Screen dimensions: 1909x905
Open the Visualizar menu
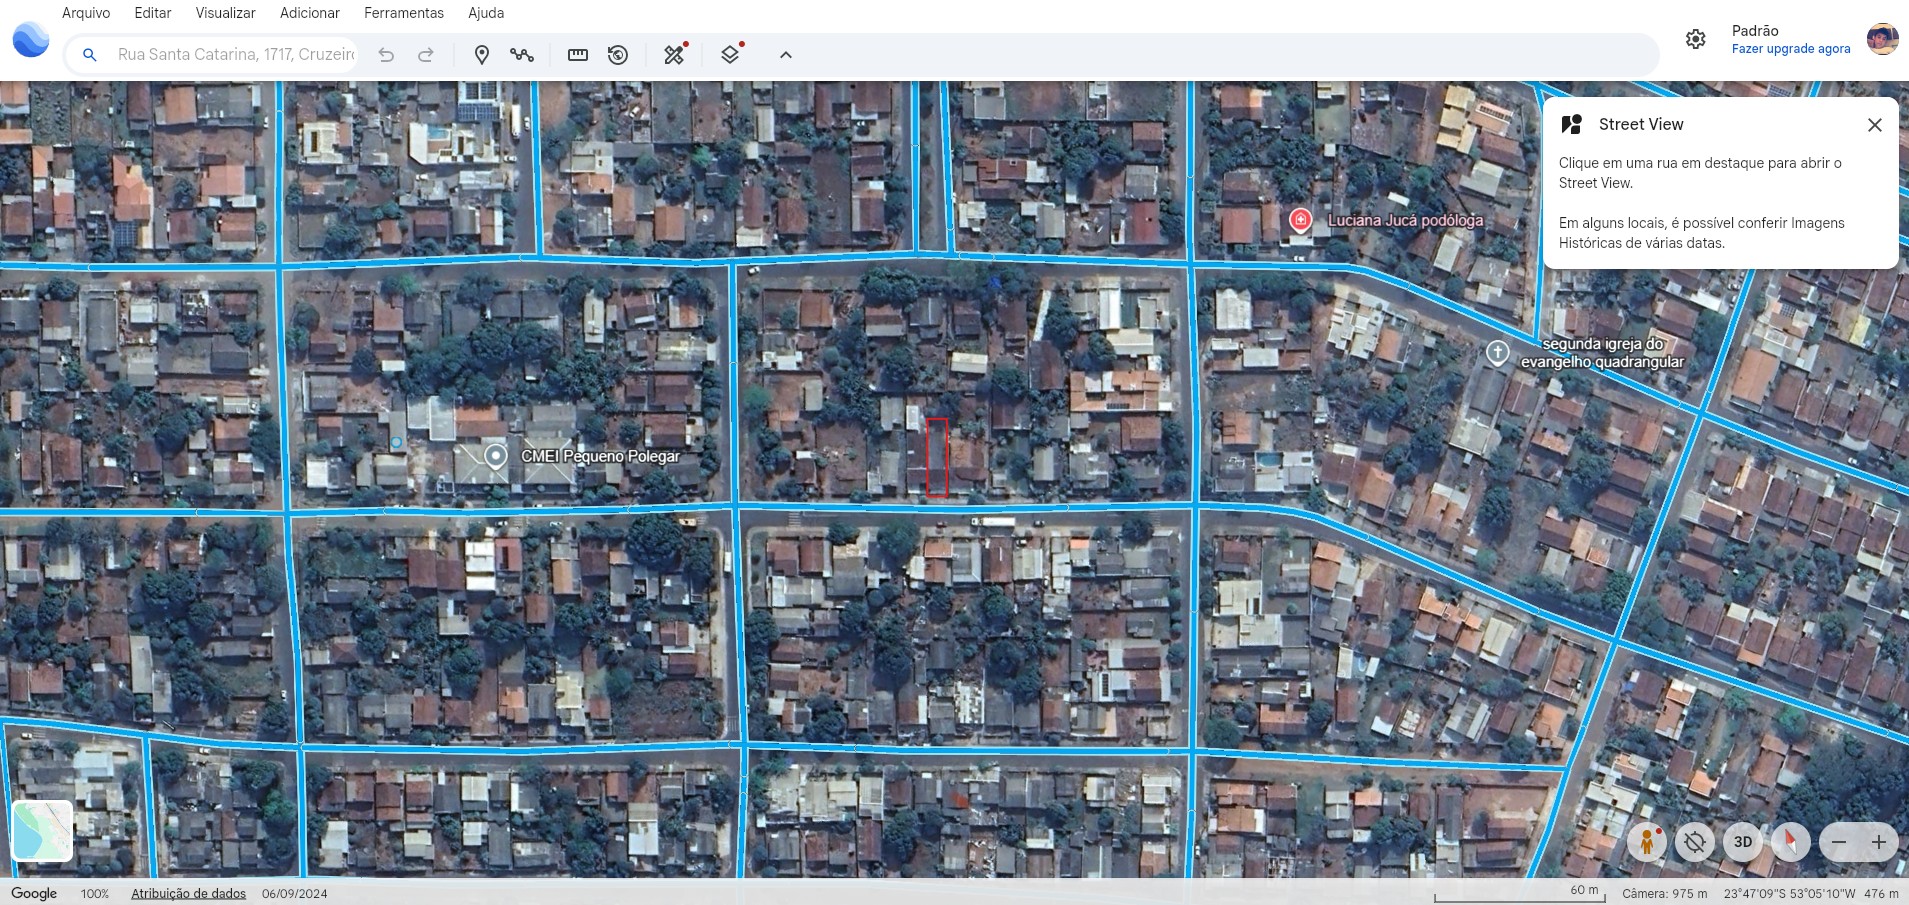tap(226, 13)
